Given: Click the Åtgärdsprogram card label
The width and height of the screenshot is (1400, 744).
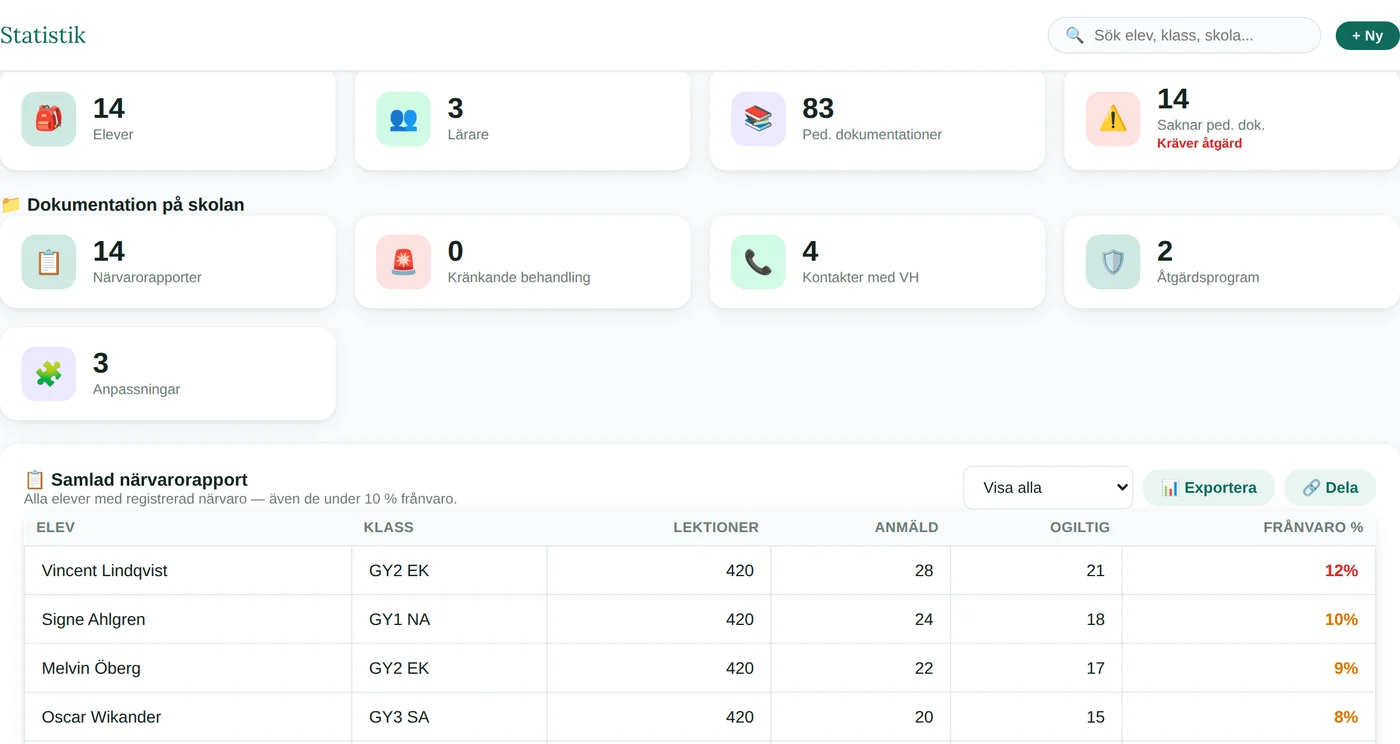Looking at the screenshot, I should point(1208,277).
